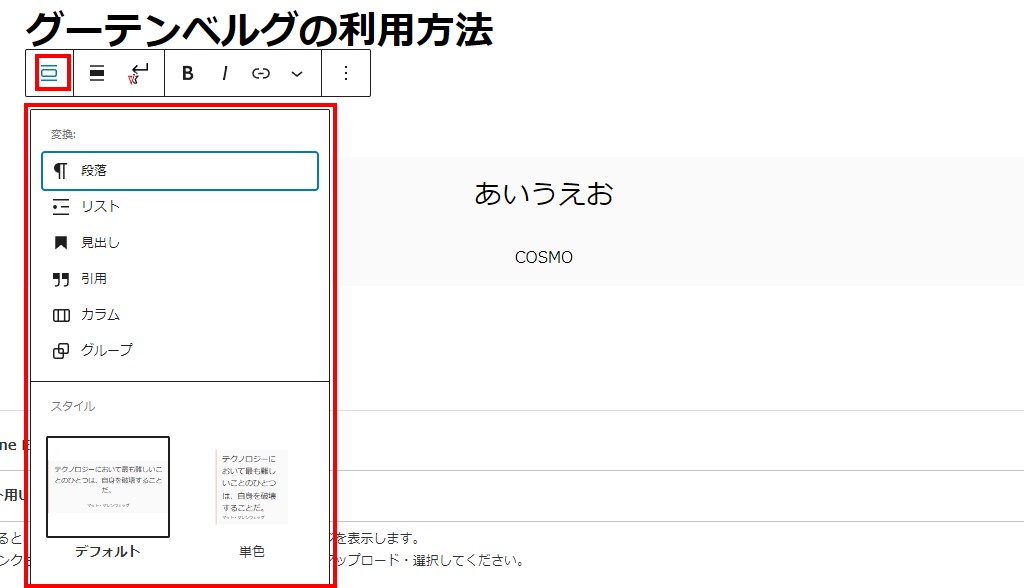Click the グーテンベルグの利用方法 post title
The height and width of the screenshot is (588, 1024).
pyautogui.click(x=258, y=28)
